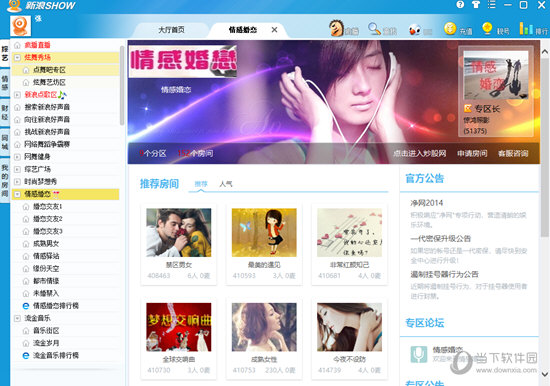Open the 综艺 vertical side tab
550x386 pixels.
pos(5,54)
